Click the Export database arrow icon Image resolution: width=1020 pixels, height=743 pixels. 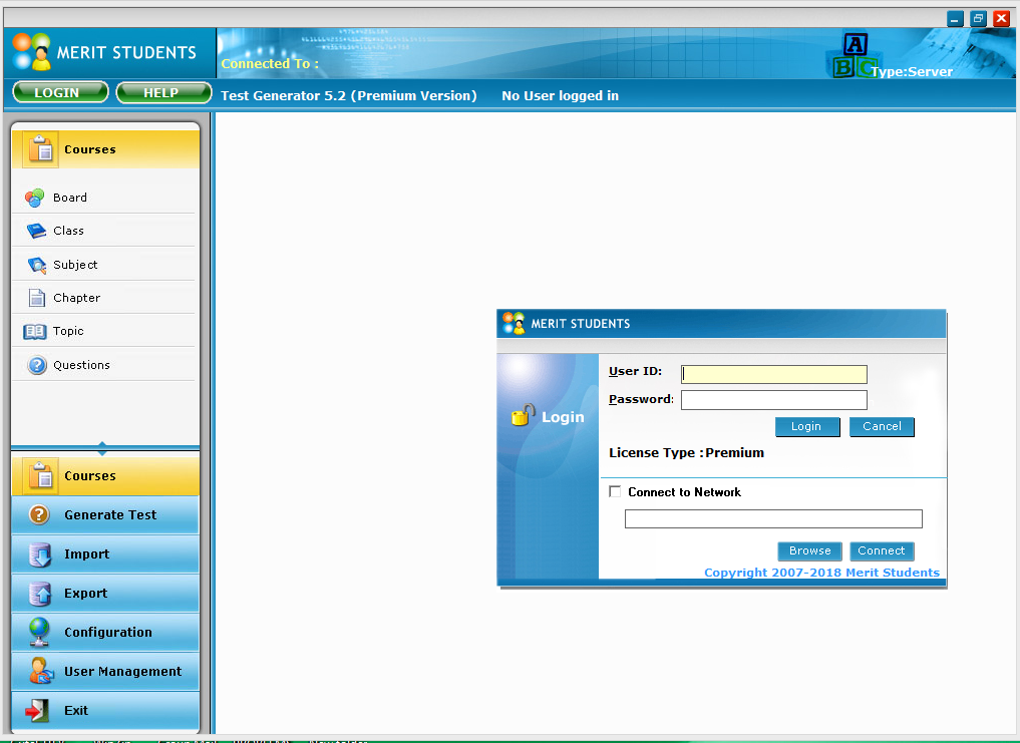pyautogui.click(x=40, y=593)
